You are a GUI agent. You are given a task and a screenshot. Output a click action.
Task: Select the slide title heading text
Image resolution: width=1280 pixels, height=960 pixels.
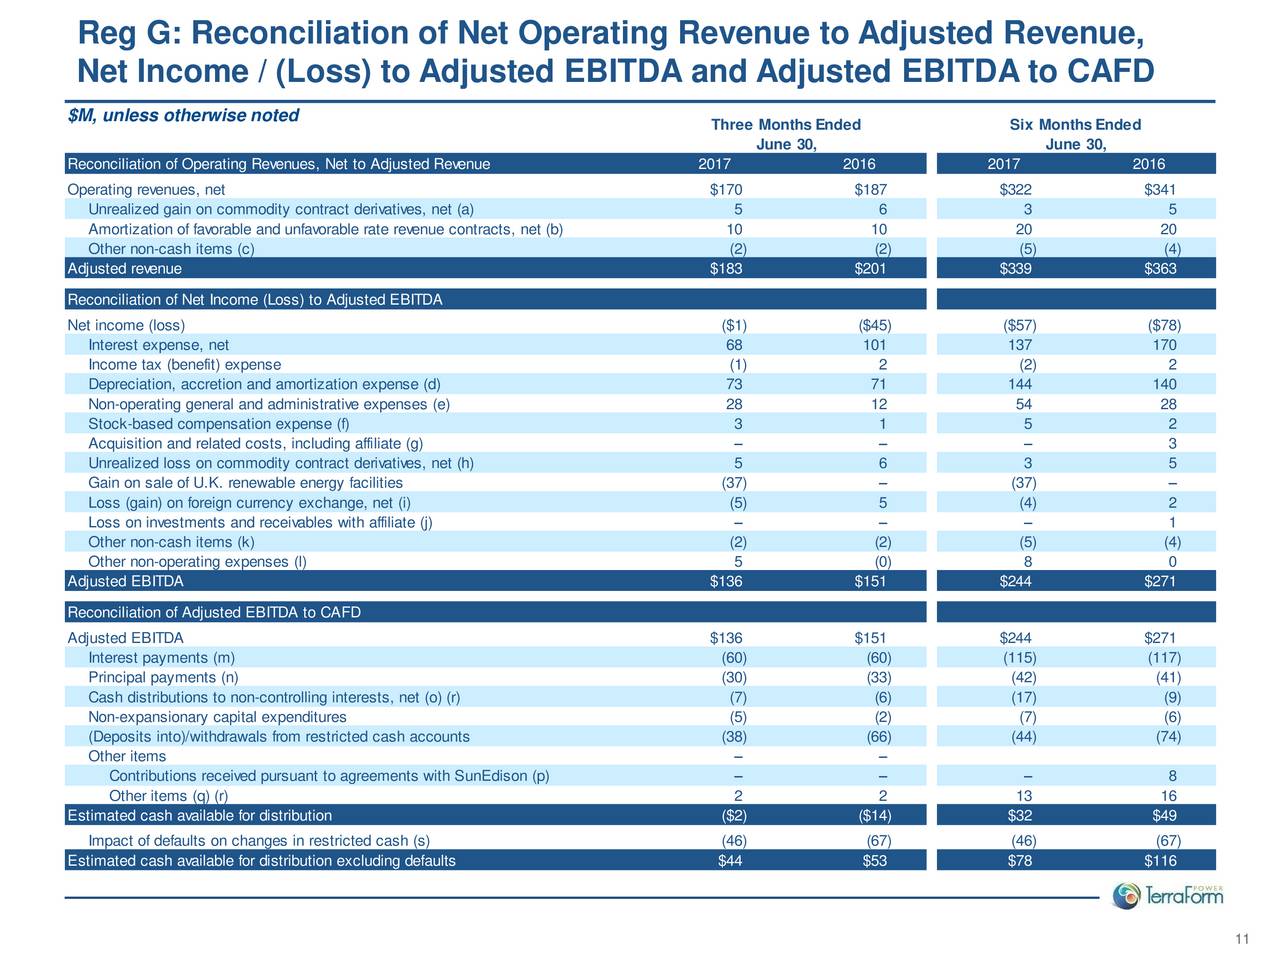pos(616,53)
